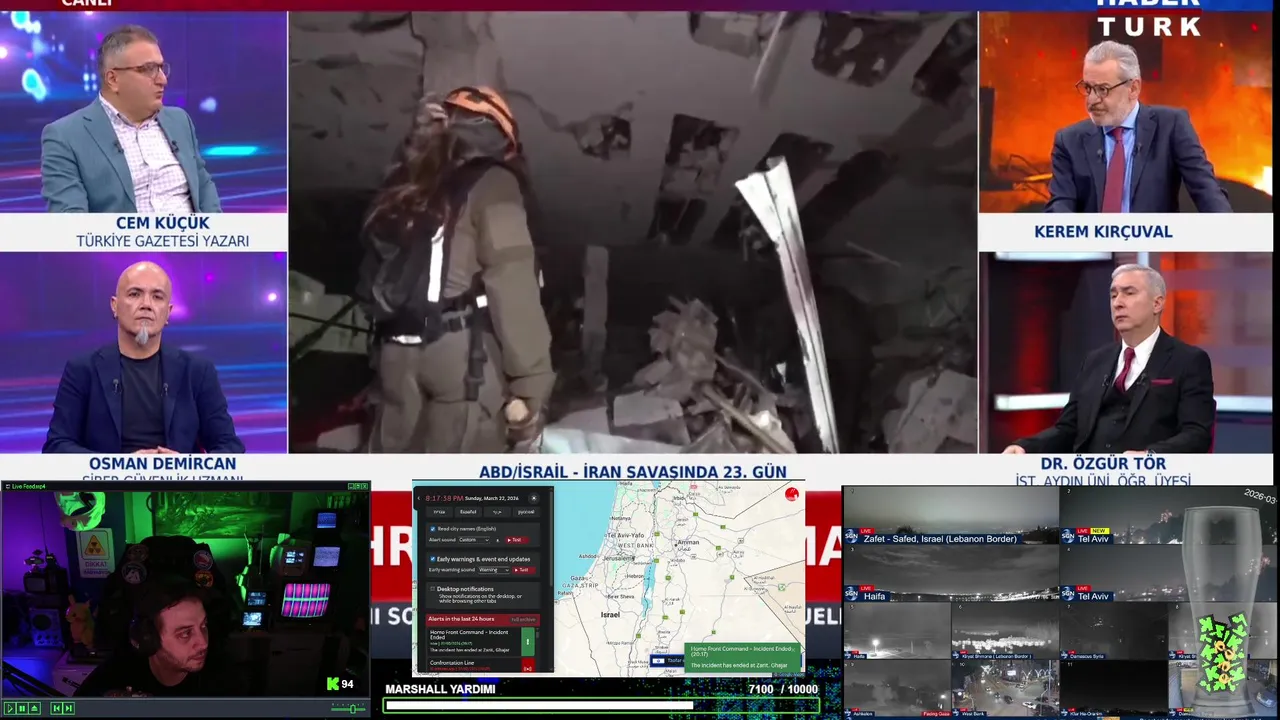Switch alert panel language to Arabic

(x=497, y=512)
